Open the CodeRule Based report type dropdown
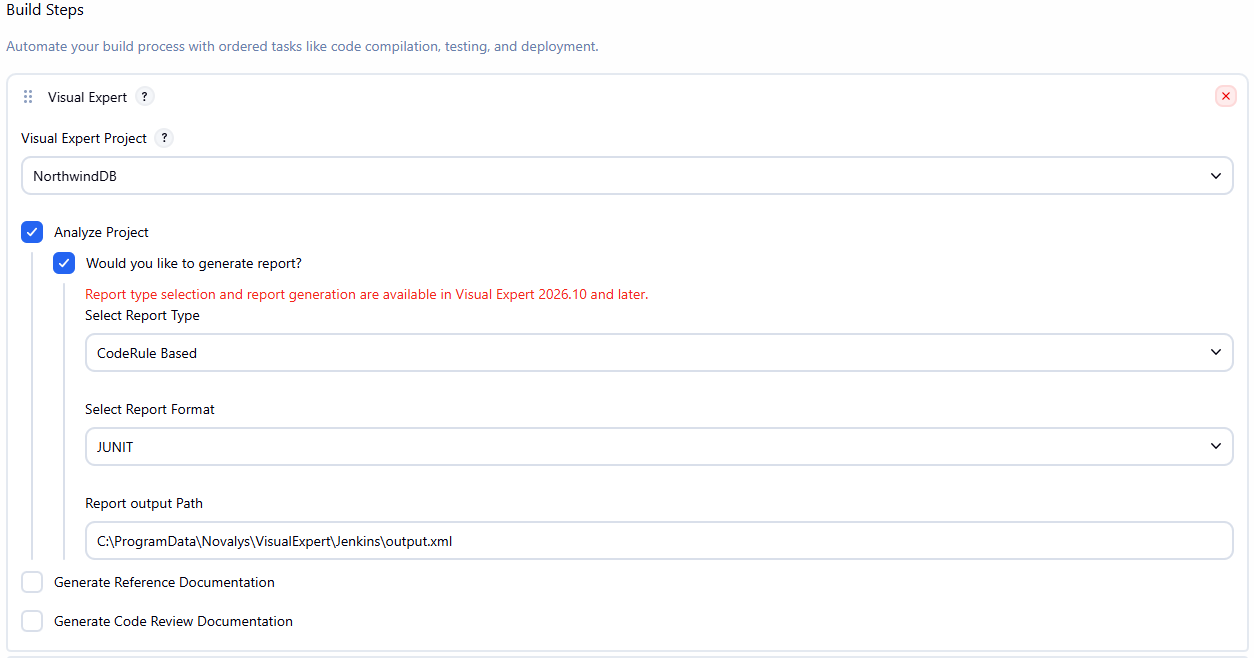This screenshot has height=658, width=1254. click(659, 353)
